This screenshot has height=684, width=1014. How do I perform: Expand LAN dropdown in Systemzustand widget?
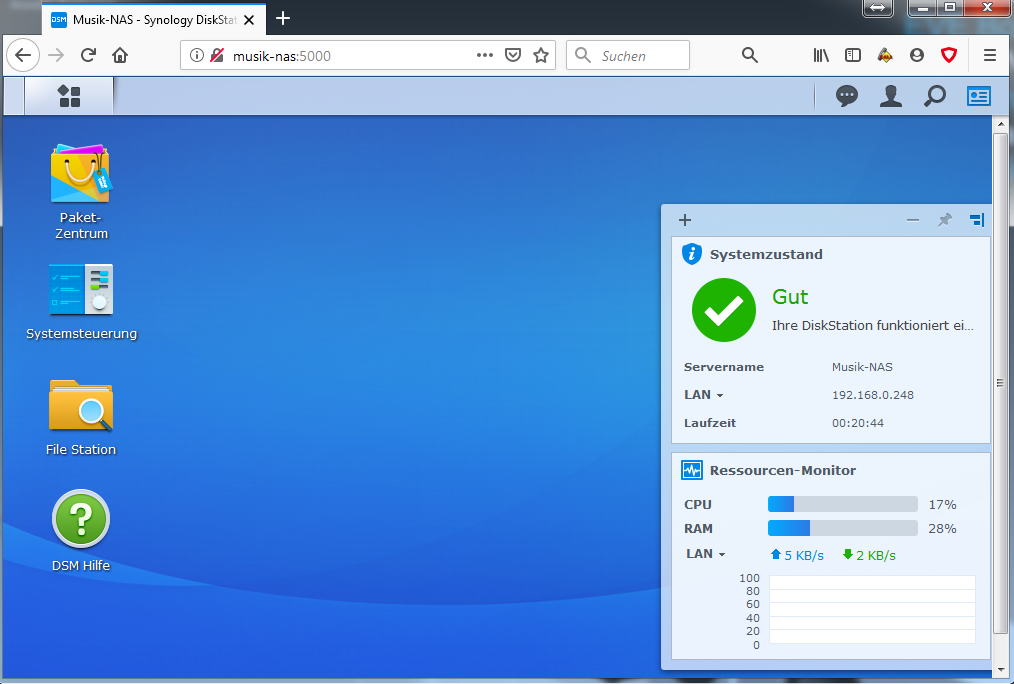point(704,395)
